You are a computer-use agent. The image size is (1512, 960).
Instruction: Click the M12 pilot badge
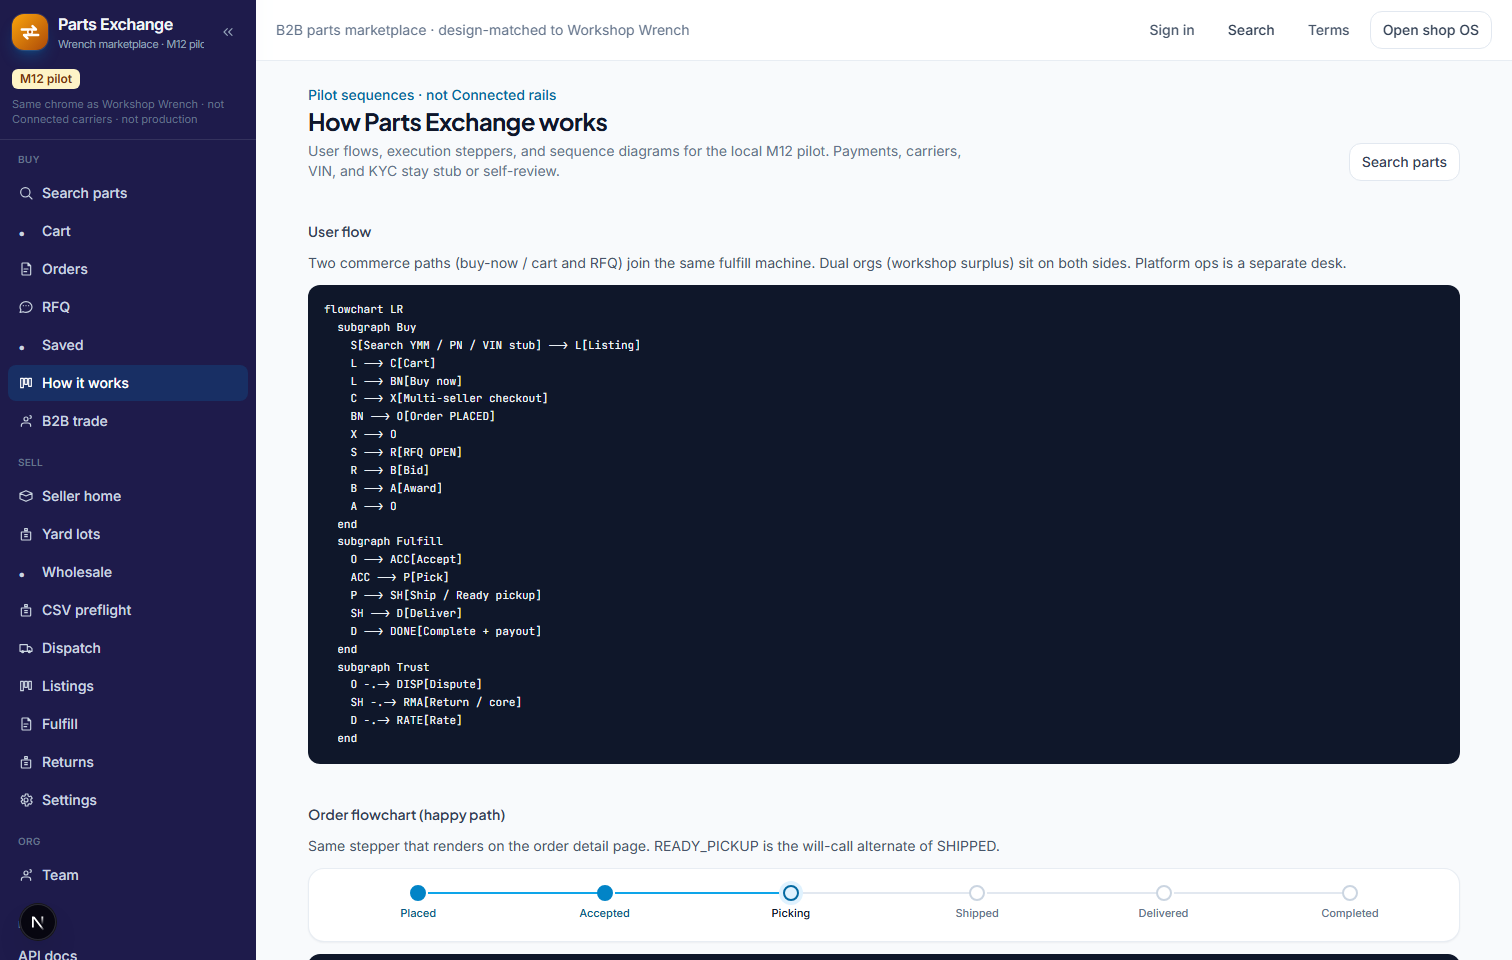tap(46, 79)
